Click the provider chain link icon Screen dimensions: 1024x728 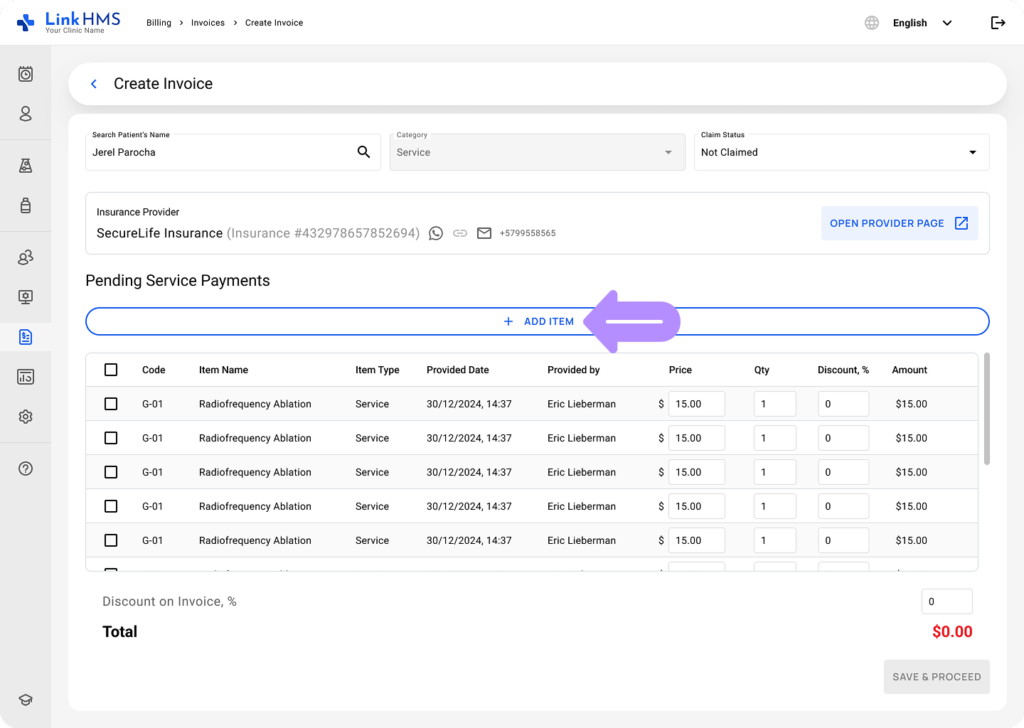click(460, 233)
